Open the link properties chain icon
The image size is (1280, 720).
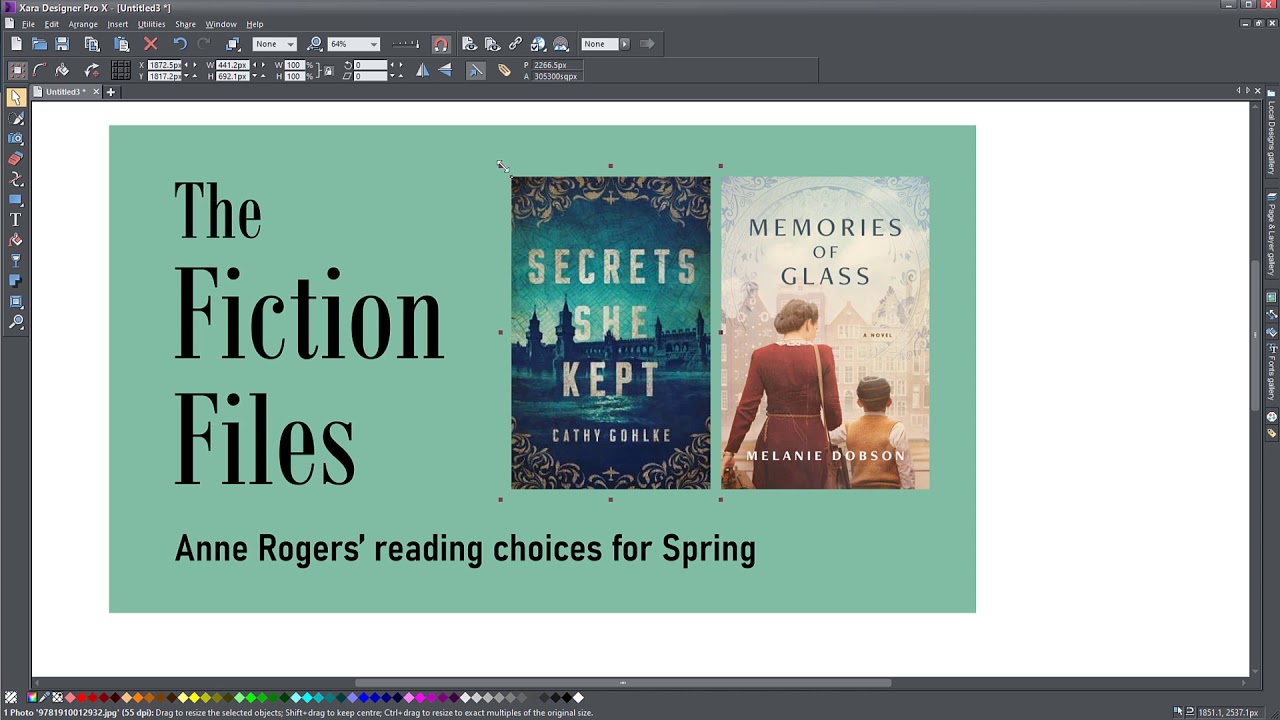click(x=515, y=44)
